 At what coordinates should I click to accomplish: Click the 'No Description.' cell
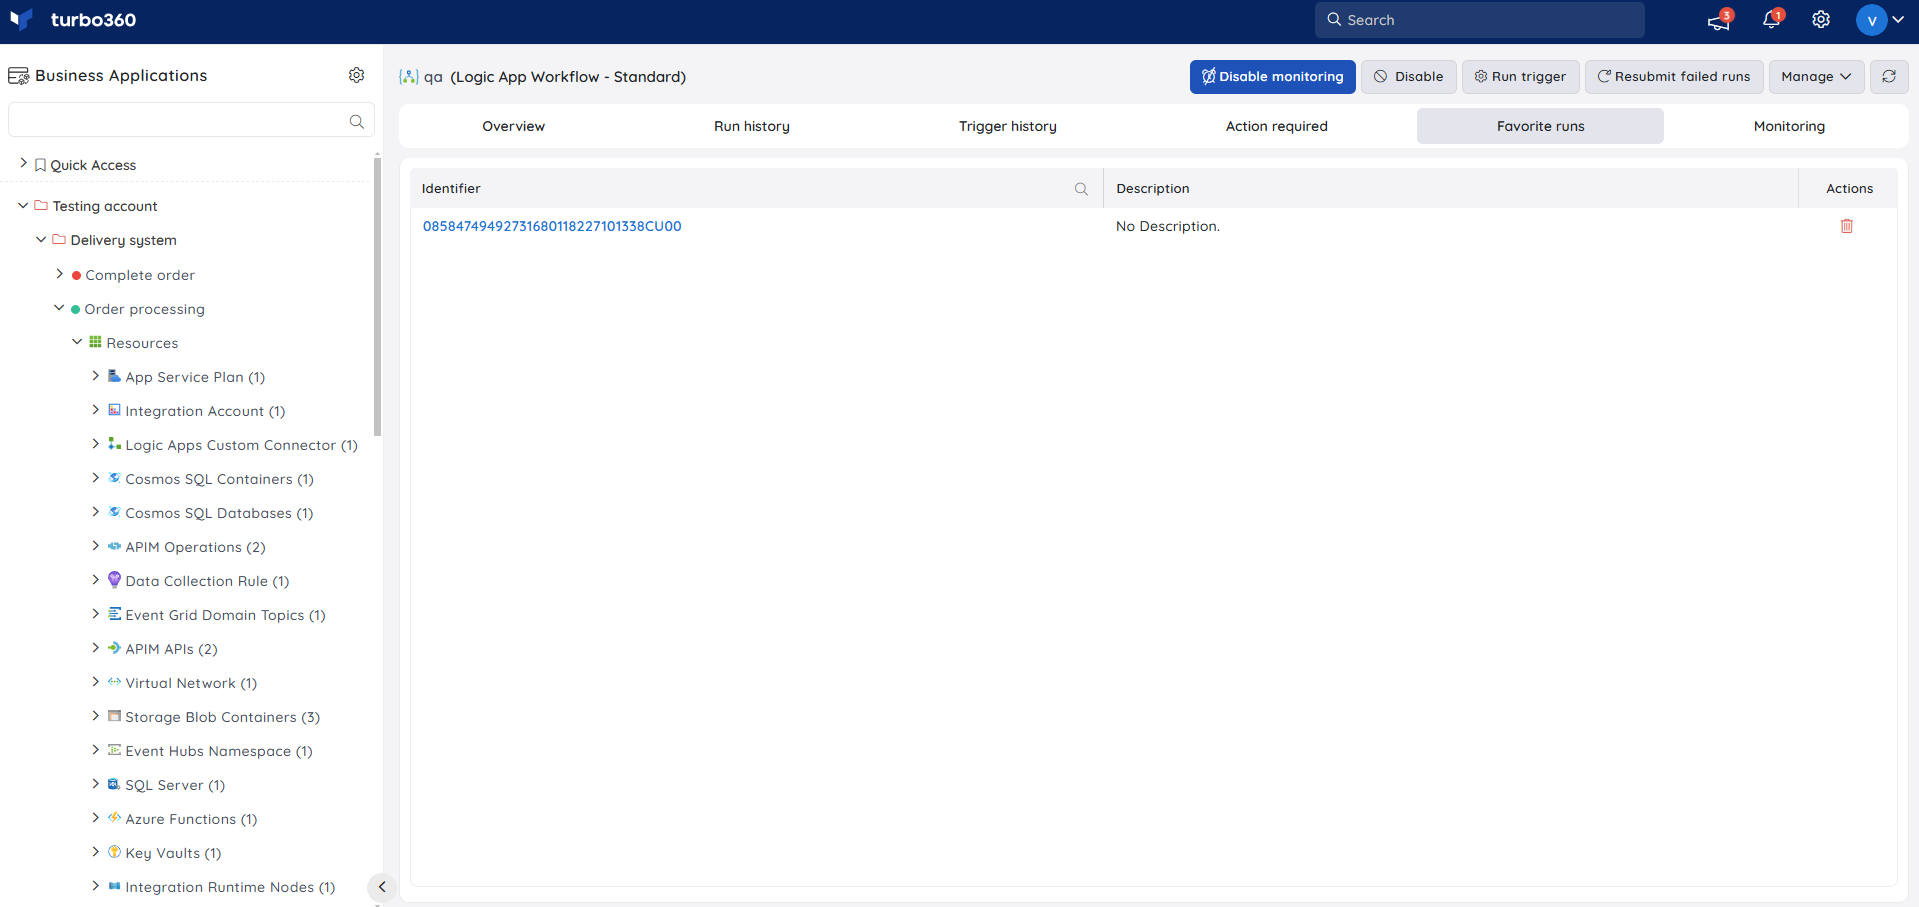1167,226
